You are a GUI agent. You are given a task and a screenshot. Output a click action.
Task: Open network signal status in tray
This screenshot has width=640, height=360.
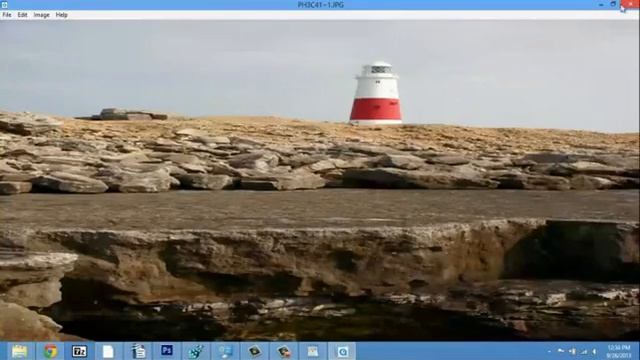(x=584, y=351)
